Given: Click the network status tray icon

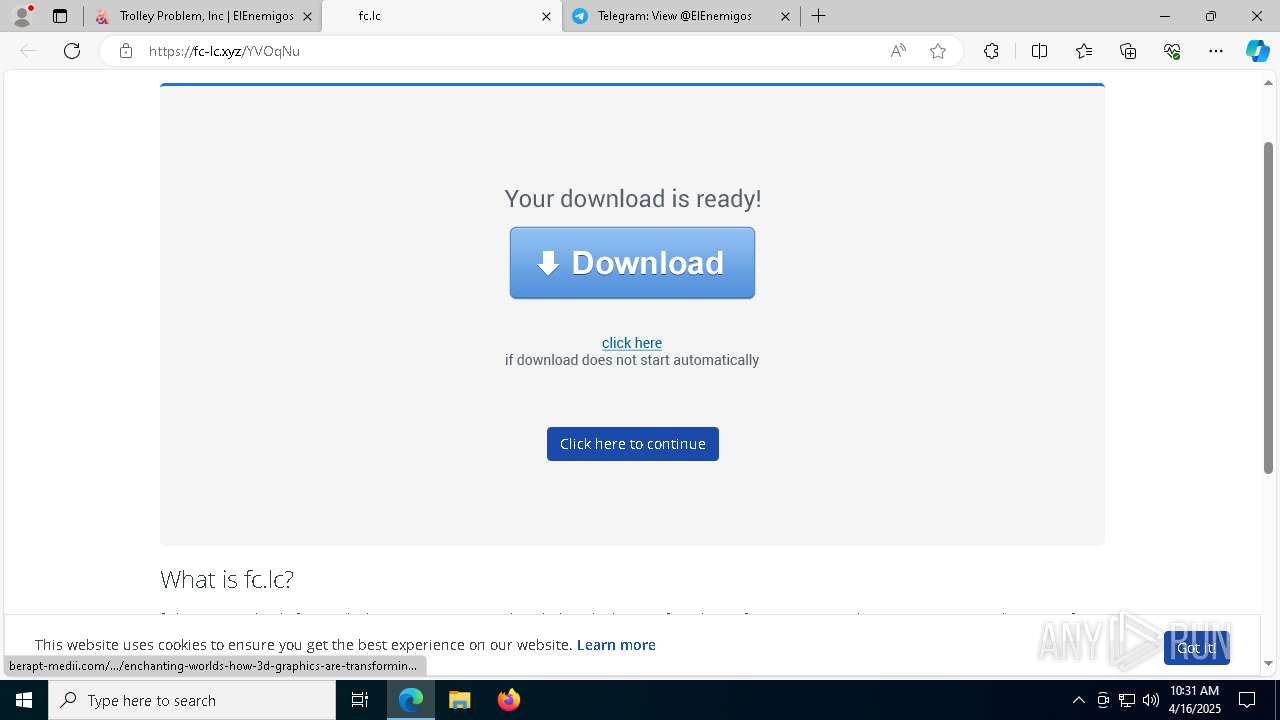Looking at the screenshot, I should click(x=1127, y=700).
